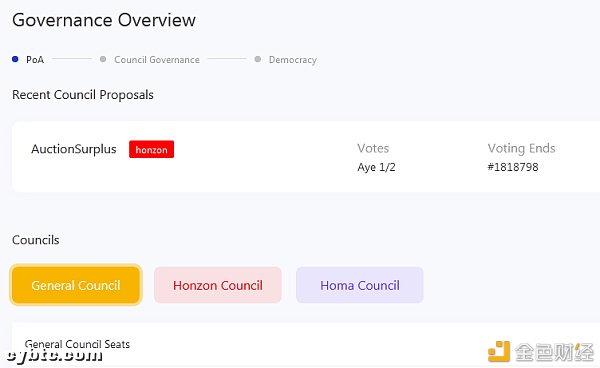Click the Voting Ends column label
600x368 pixels.
pyautogui.click(x=522, y=148)
